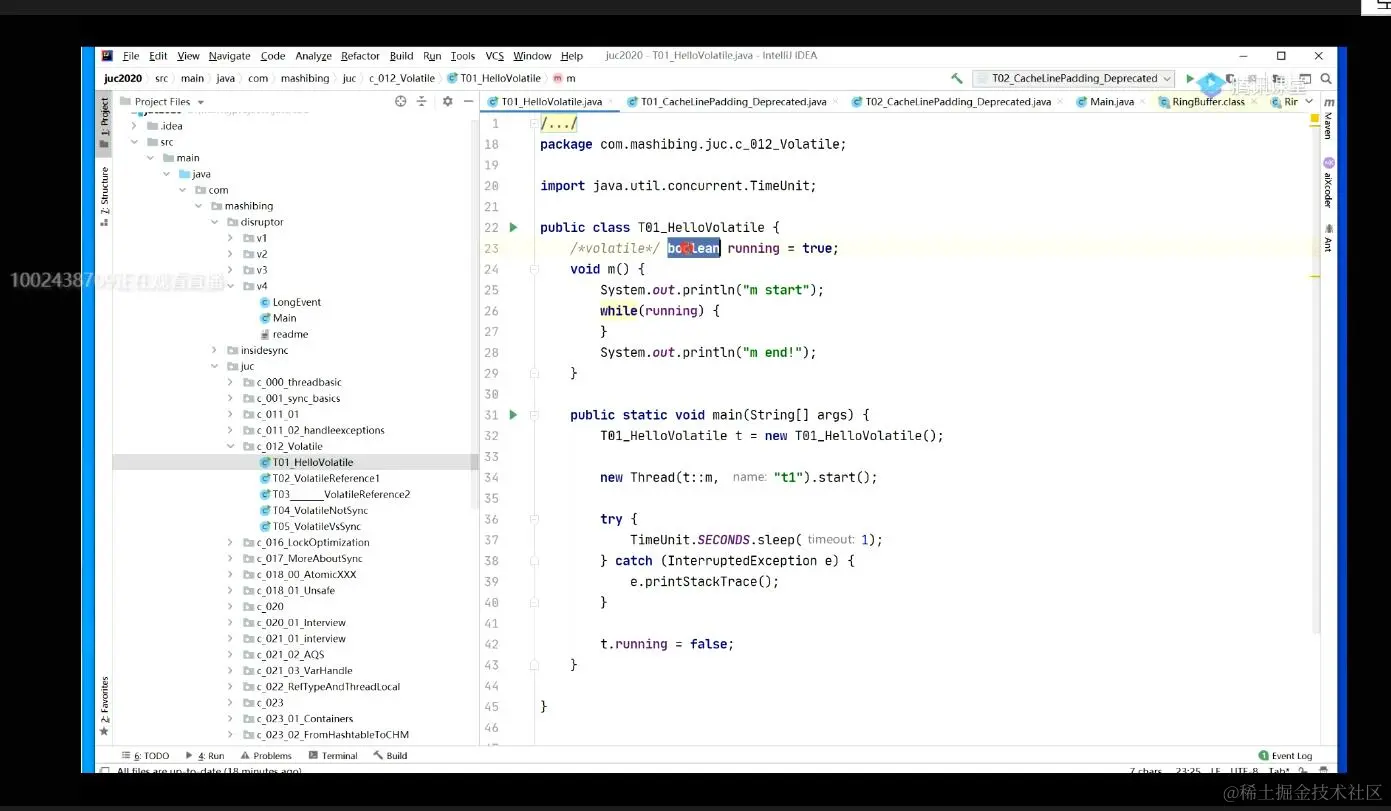Open the Maven tool window
Viewport: 1391px width, 811px height.
1329,117
